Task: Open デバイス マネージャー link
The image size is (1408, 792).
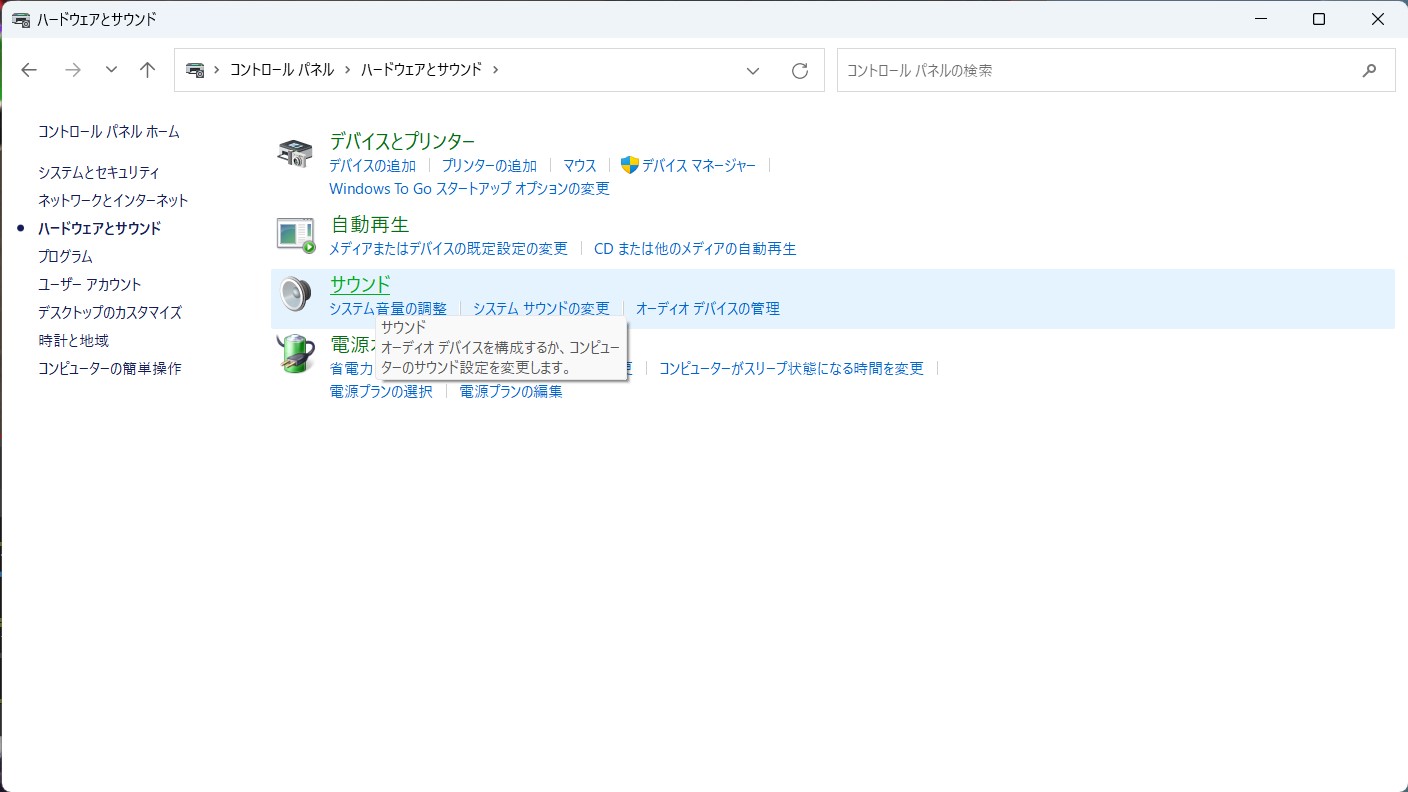Action: pyautogui.click(x=699, y=166)
